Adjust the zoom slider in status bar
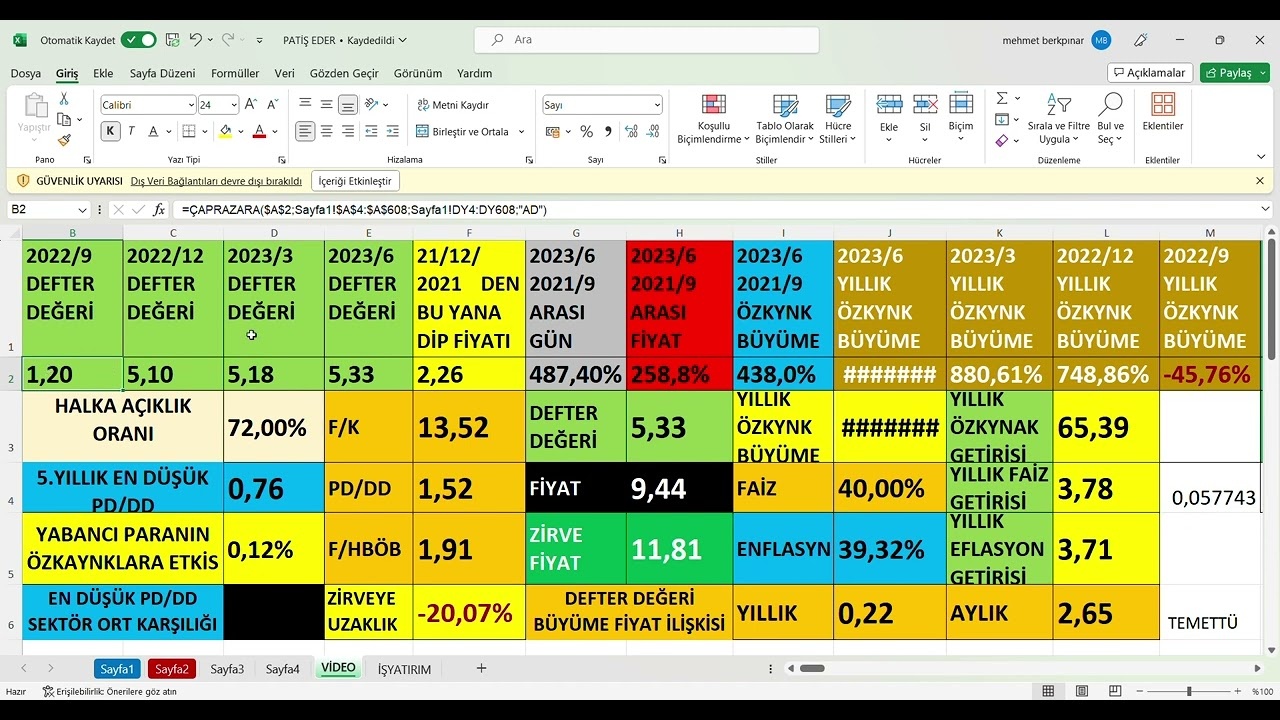This screenshot has width=1280, height=720. pos(1189,691)
